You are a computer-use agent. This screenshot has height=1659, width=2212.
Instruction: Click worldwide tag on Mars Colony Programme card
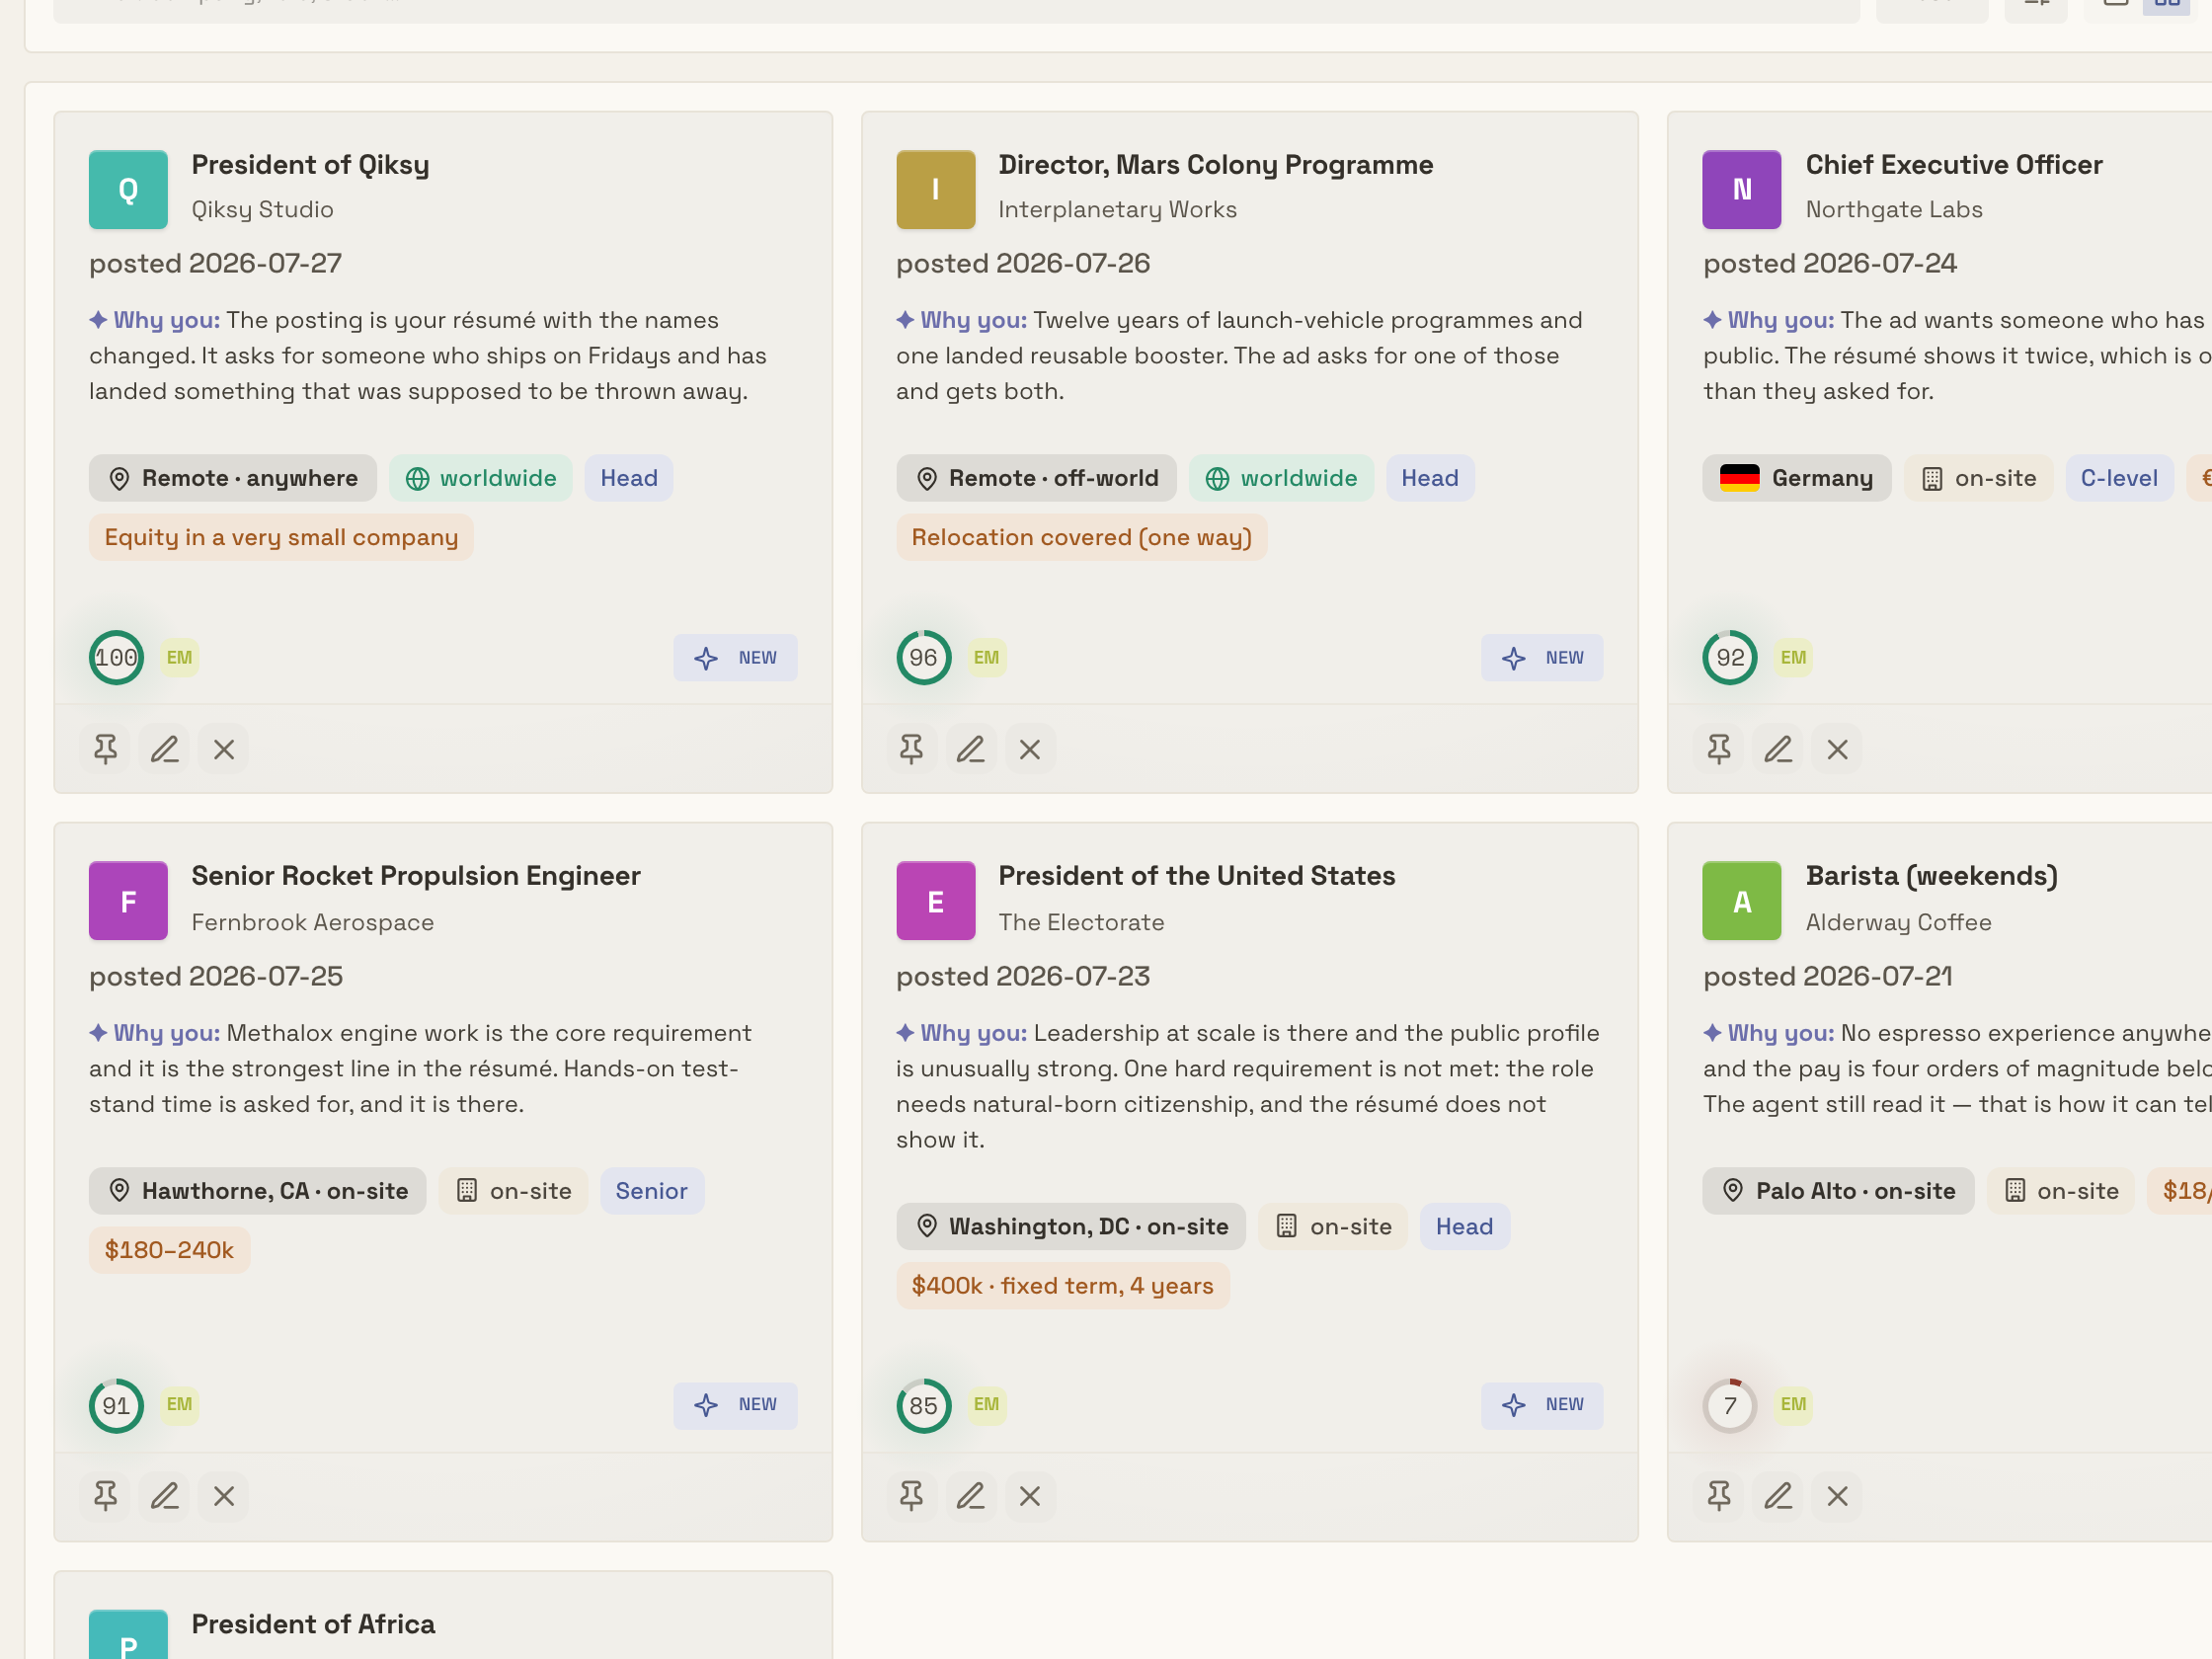tap(1281, 478)
